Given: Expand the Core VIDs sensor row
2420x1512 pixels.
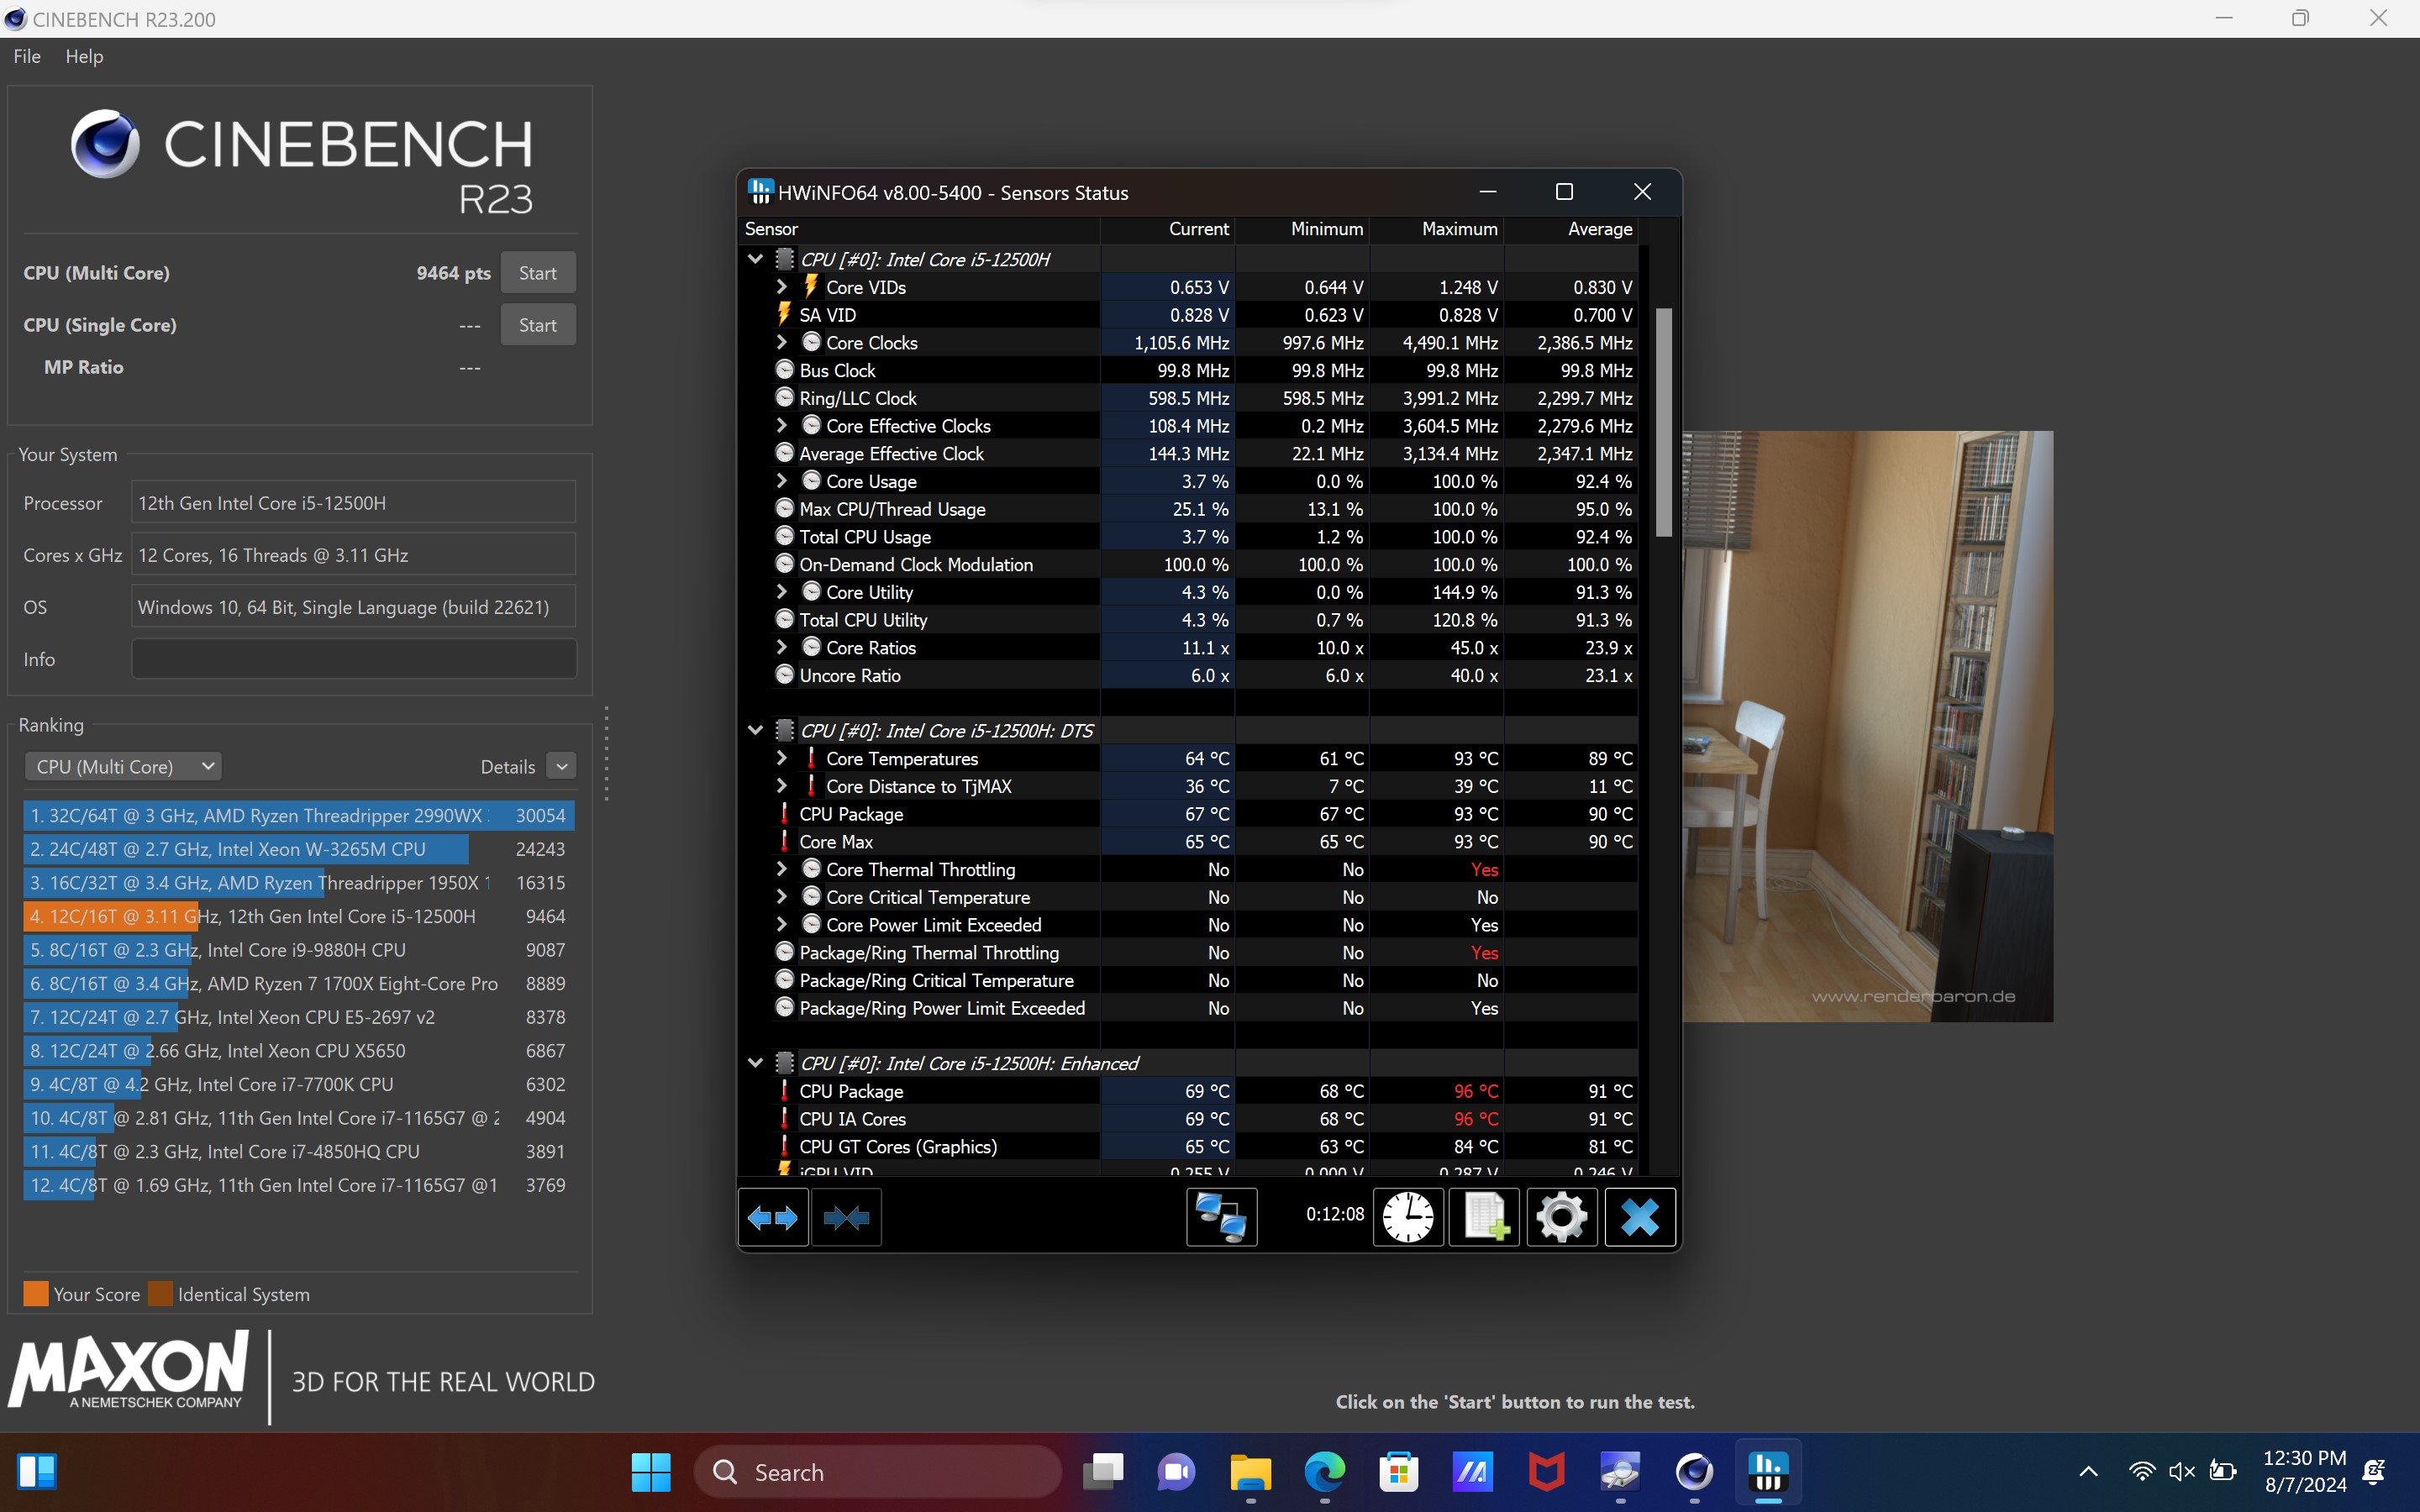Looking at the screenshot, I should click(782, 286).
